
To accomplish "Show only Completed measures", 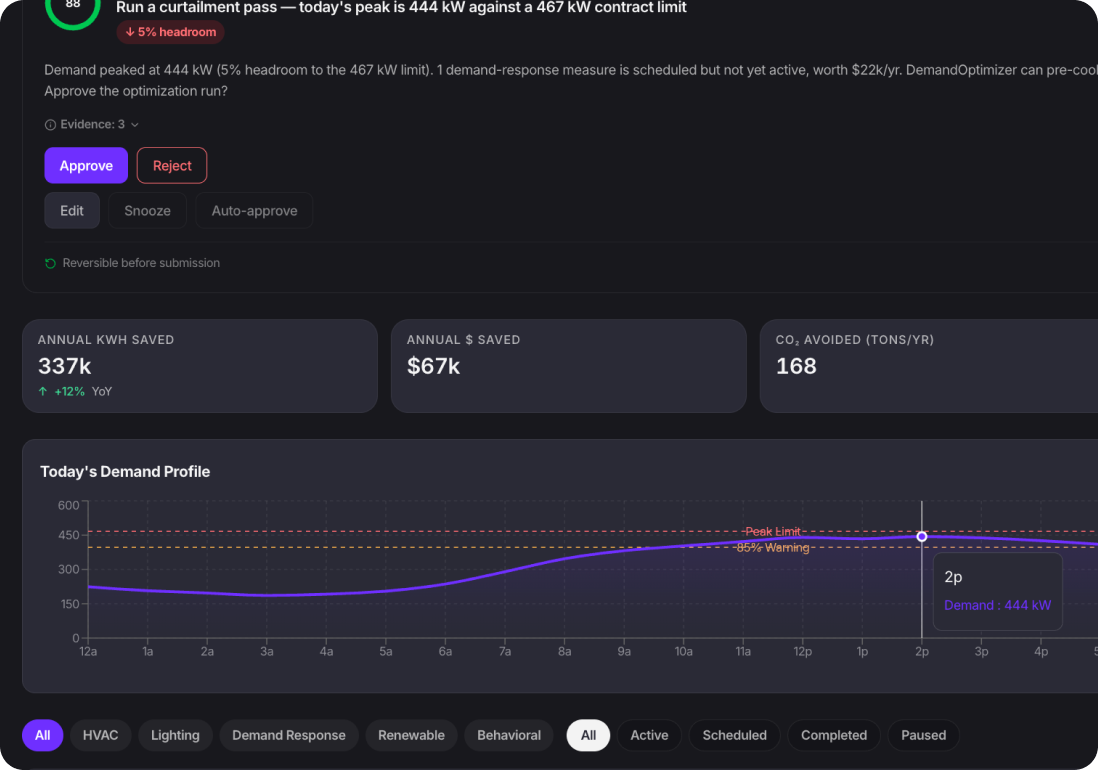I will (x=834, y=735).
